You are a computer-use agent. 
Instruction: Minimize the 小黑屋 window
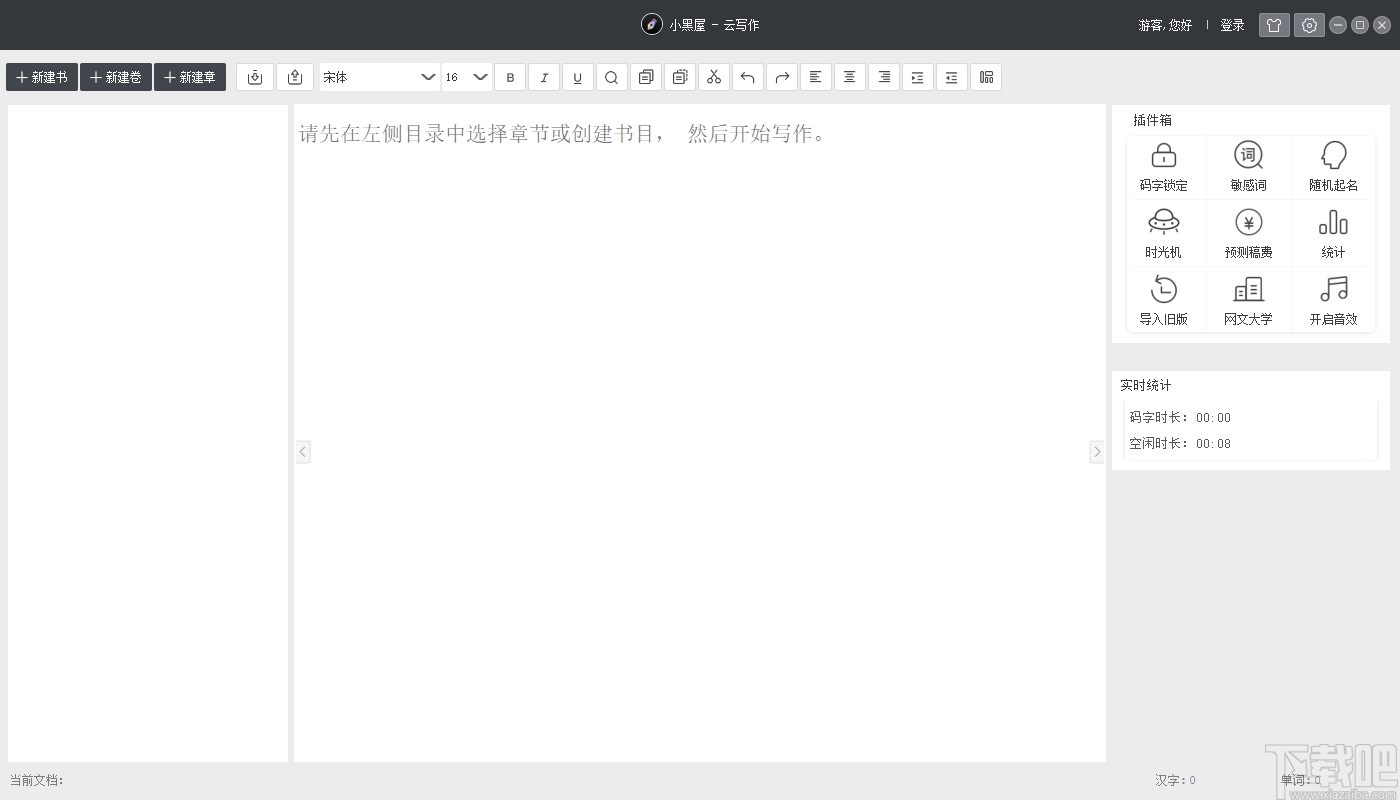click(1338, 25)
